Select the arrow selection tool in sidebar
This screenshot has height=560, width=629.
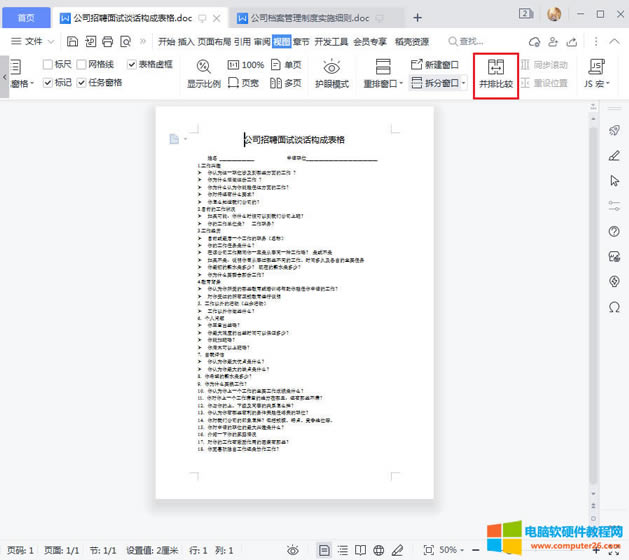614,180
